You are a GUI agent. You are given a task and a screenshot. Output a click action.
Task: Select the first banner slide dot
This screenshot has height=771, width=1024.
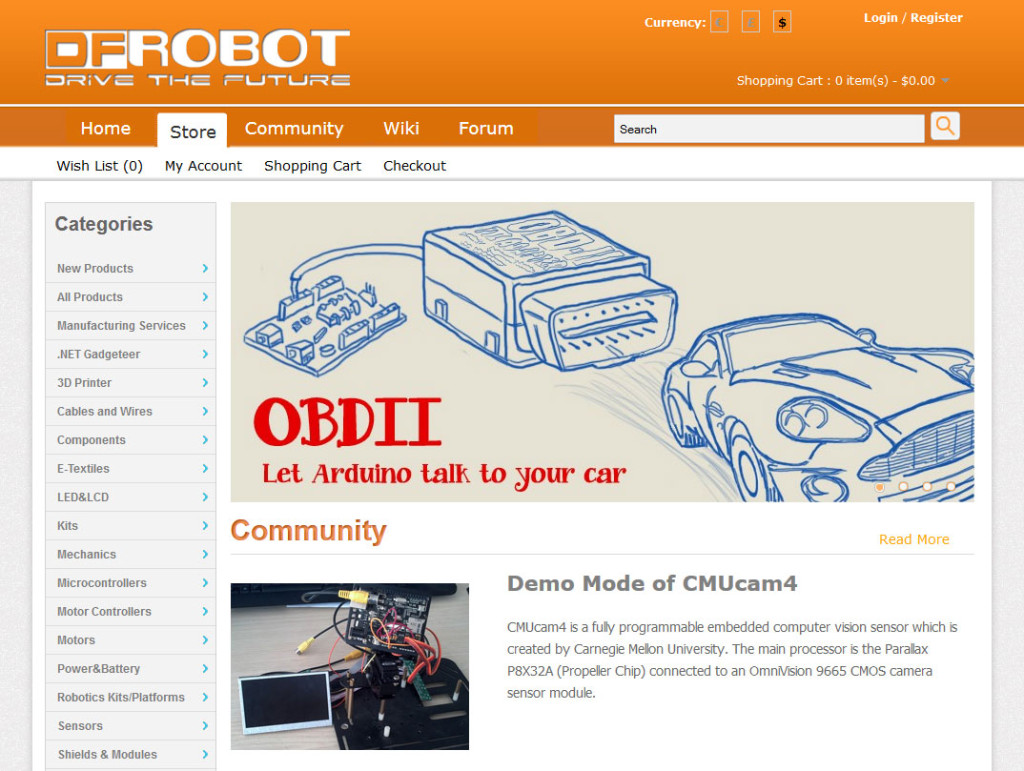point(879,486)
